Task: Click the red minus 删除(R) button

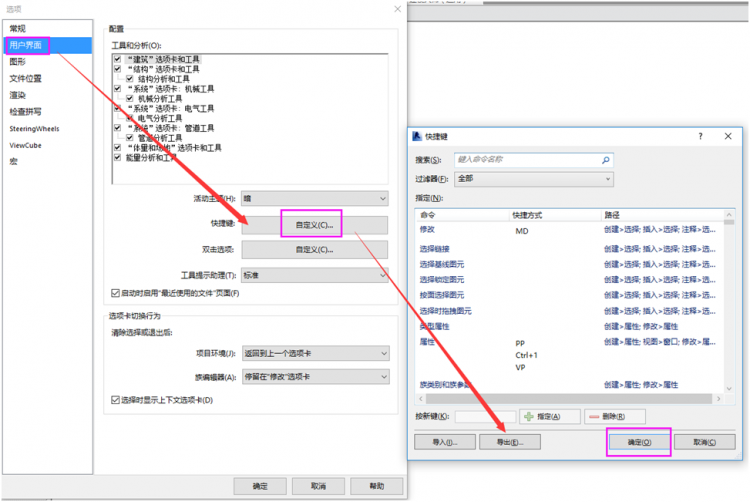Action: (x=615, y=416)
